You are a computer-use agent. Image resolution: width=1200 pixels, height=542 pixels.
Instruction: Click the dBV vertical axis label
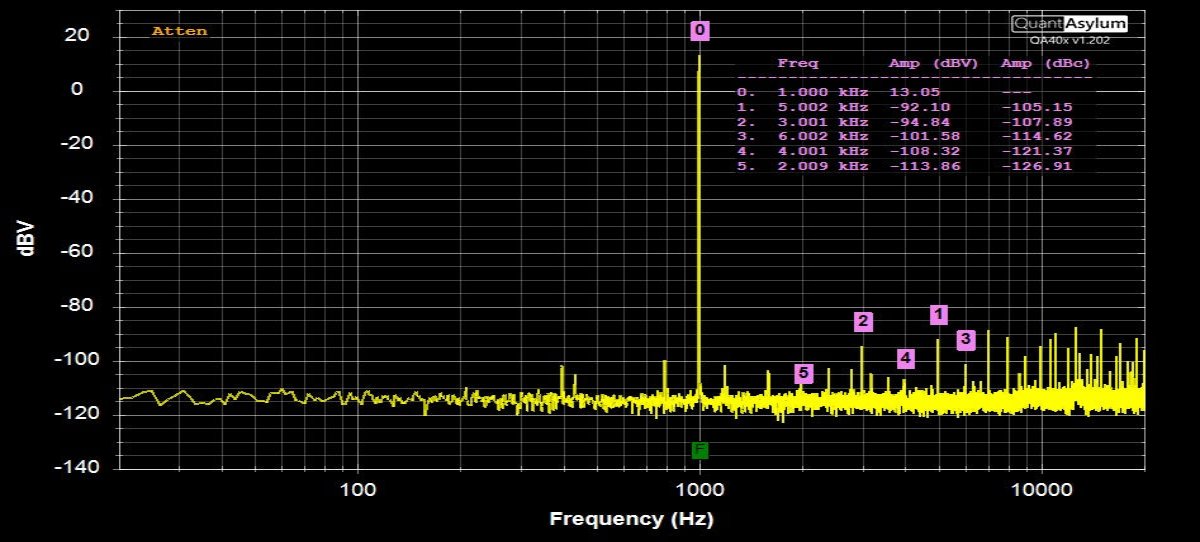[28, 238]
